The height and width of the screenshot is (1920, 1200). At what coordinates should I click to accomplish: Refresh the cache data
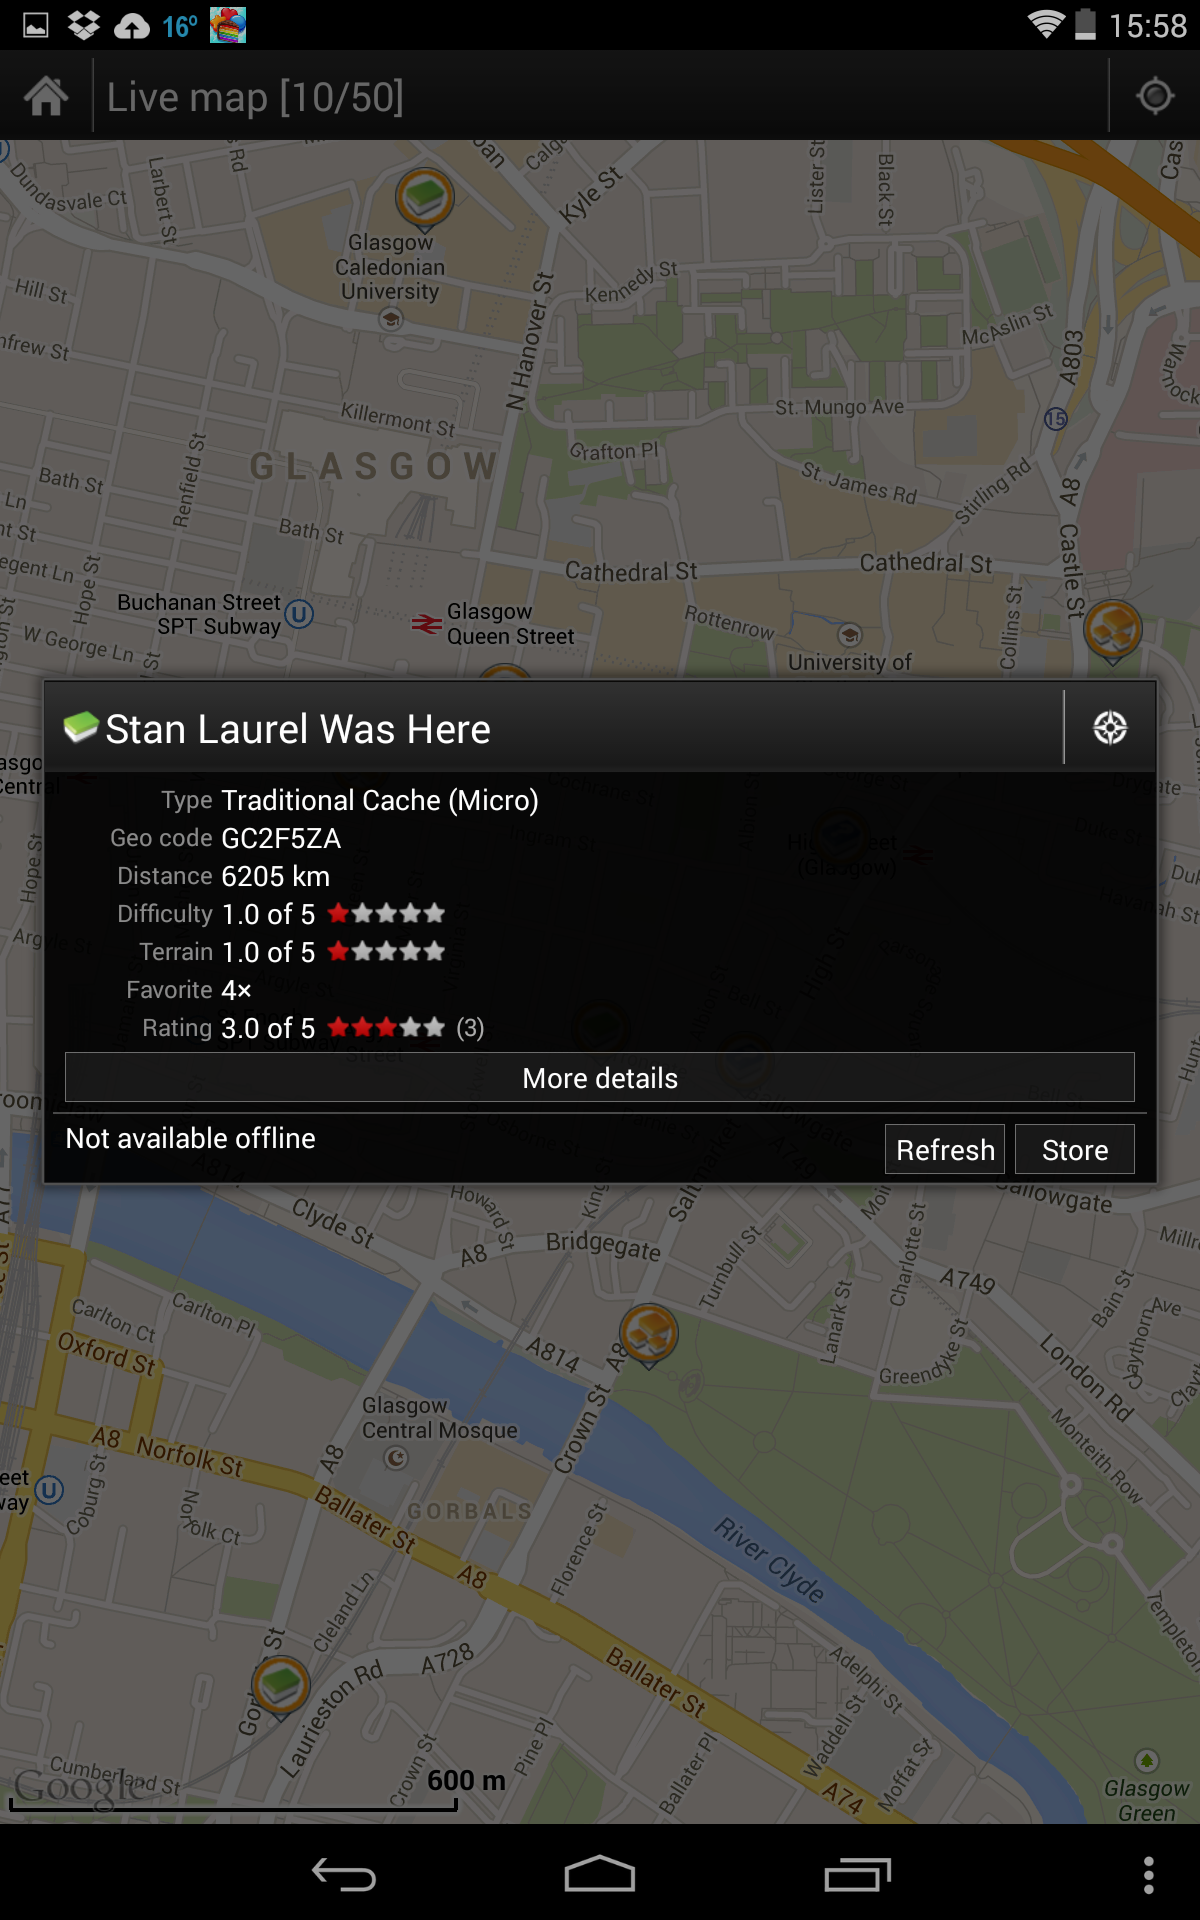945,1149
